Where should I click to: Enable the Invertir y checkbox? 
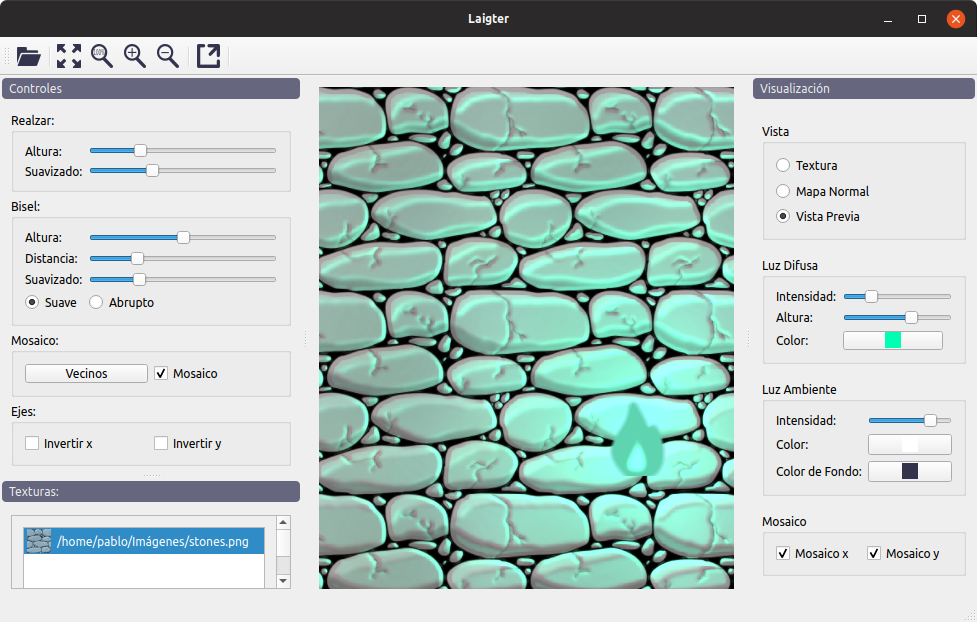pos(161,443)
